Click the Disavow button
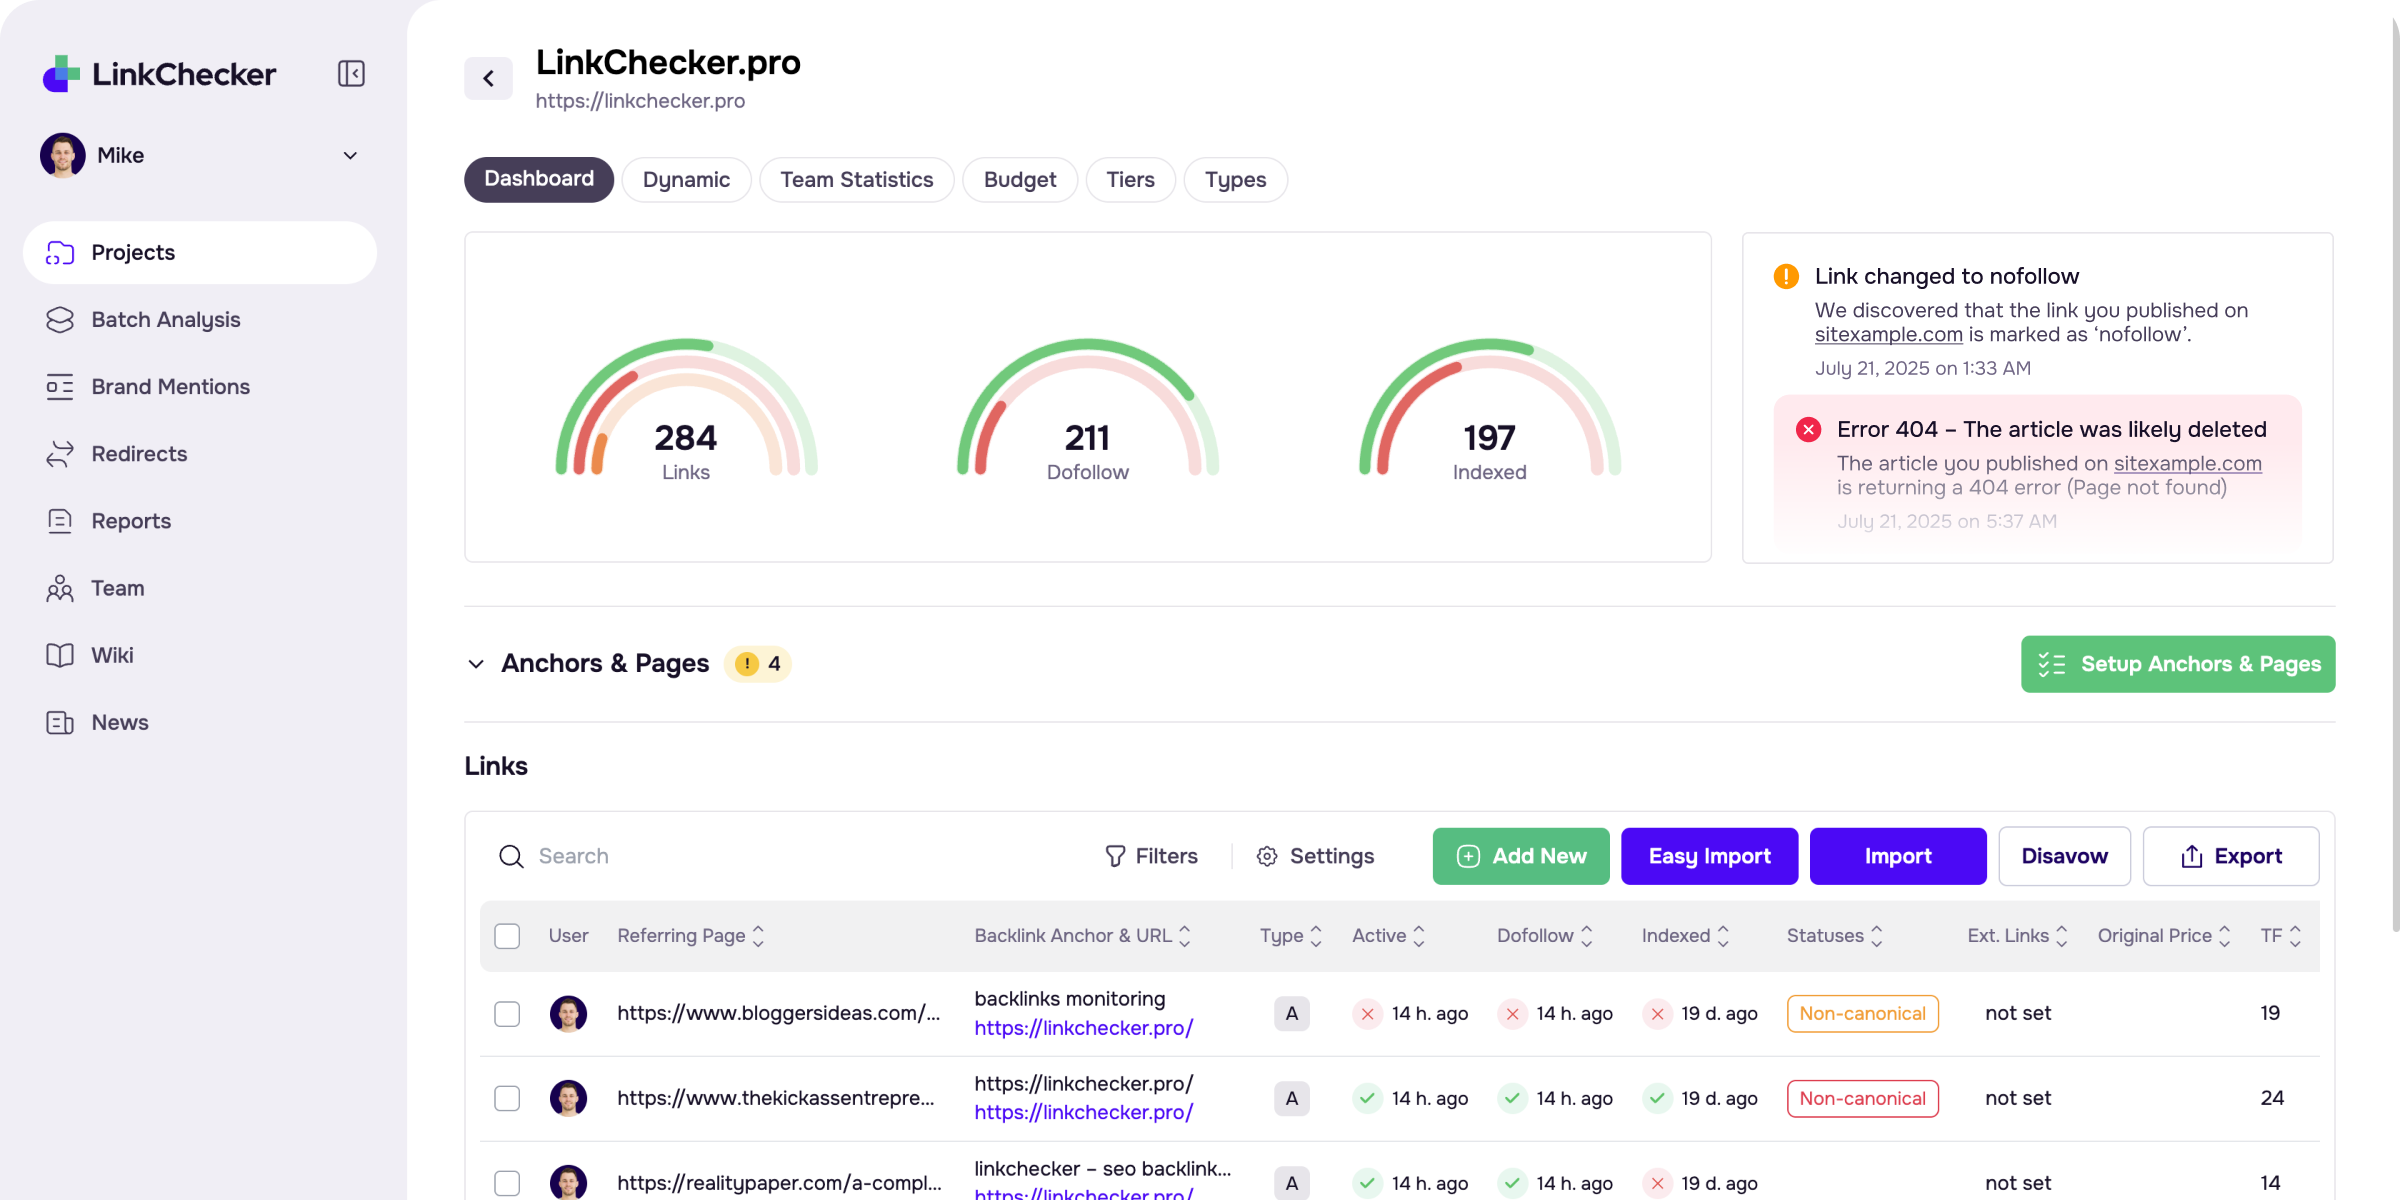The width and height of the screenshot is (2400, 1200). click(x=2065, y=857)
